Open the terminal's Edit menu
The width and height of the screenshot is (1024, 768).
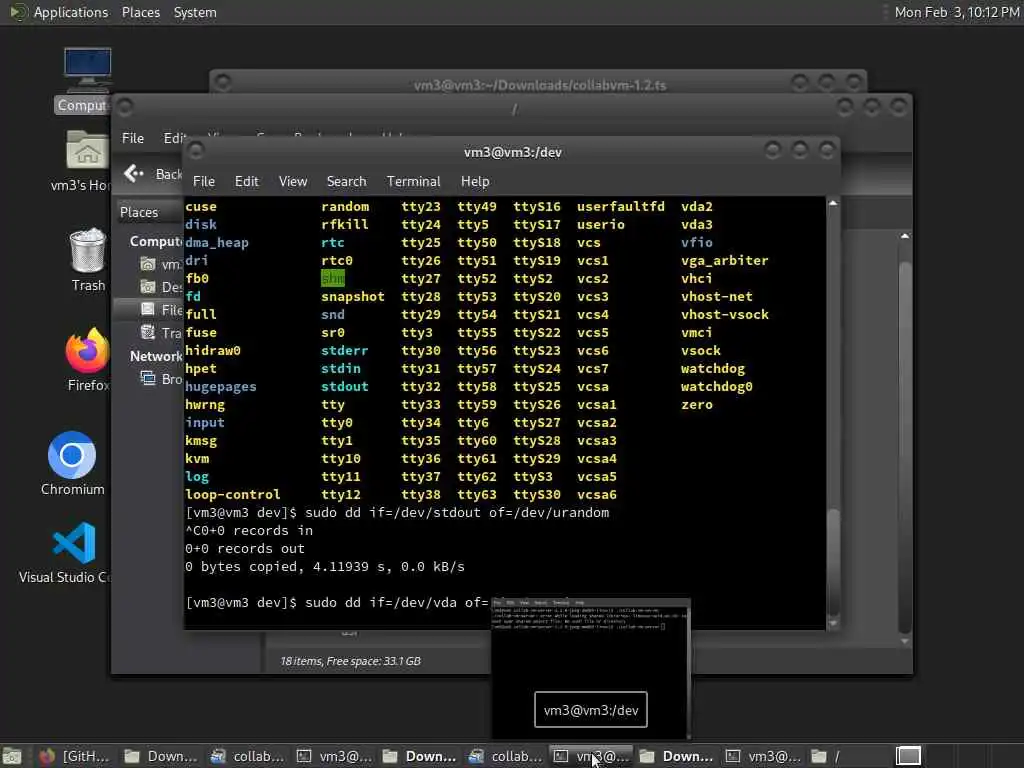point(246,182)
